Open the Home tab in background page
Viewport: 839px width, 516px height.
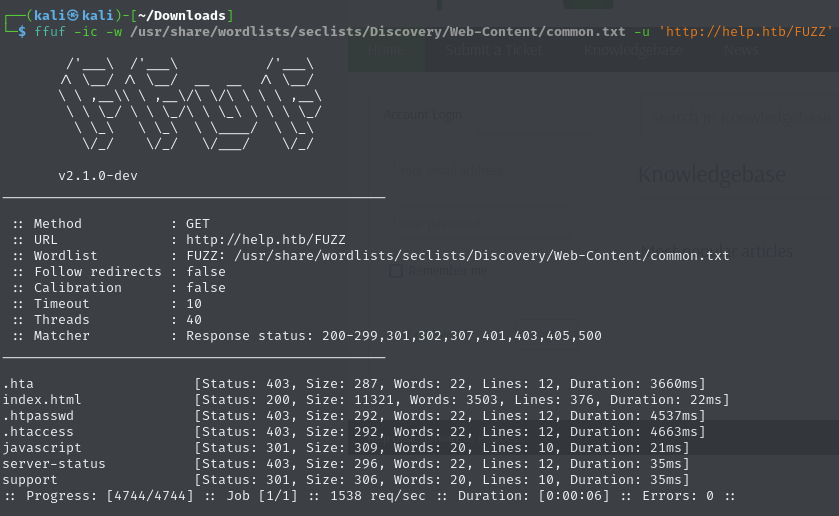coord(385,50)
